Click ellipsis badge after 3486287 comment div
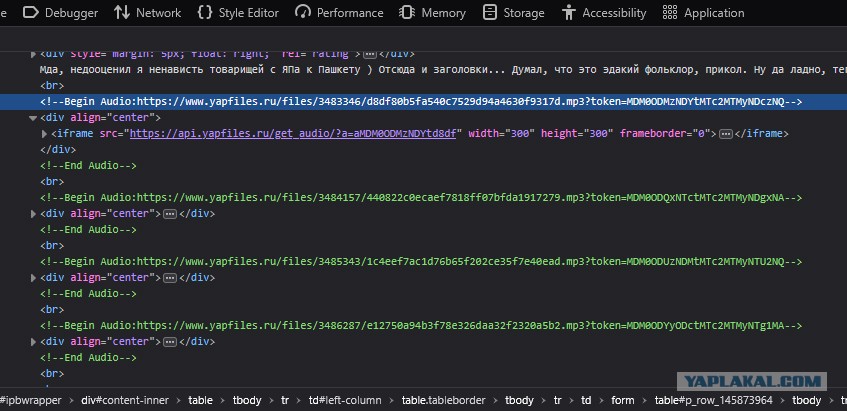The height and width of the screenshot is (411, 847). (170, 342)
